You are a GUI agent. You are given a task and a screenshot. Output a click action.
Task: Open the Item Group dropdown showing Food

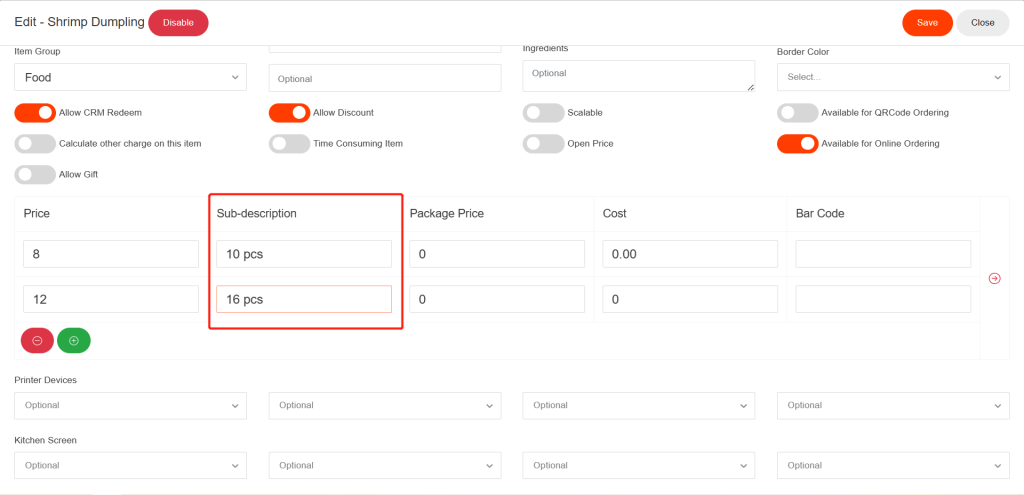click(x=130, y=77)
